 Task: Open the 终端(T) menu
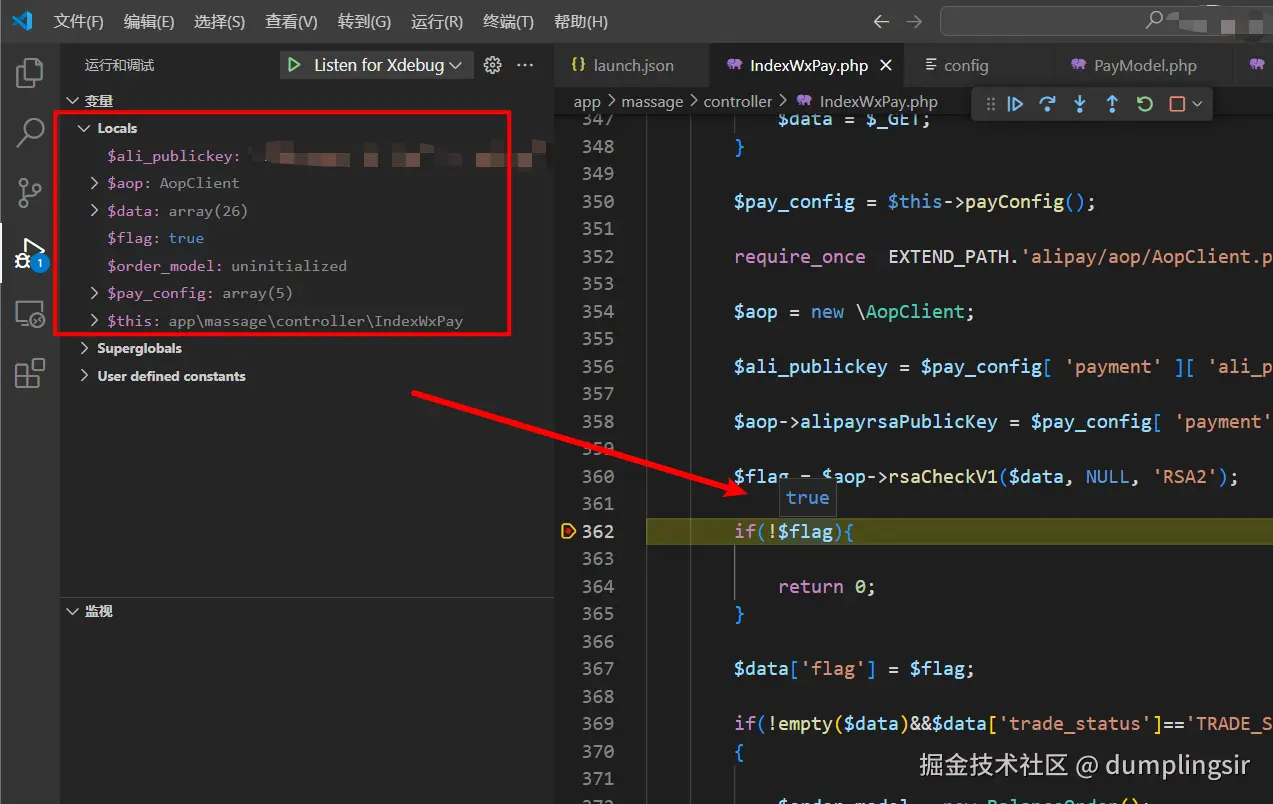(508, 22)
